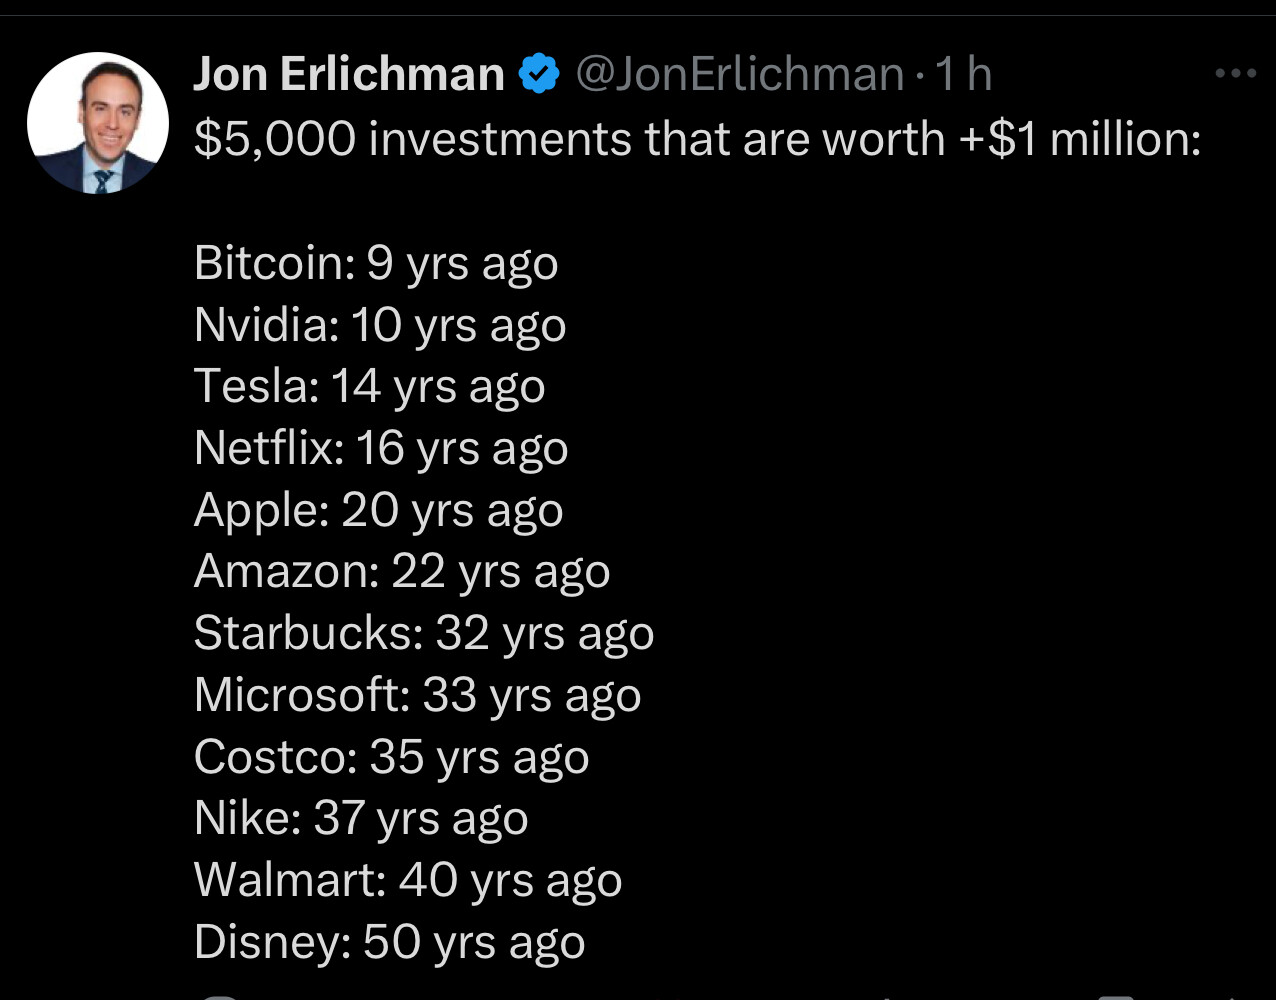Select the Bitcoin: 9 yrs ago line
Screen dimensions: 1276x1000
(376, 264)
